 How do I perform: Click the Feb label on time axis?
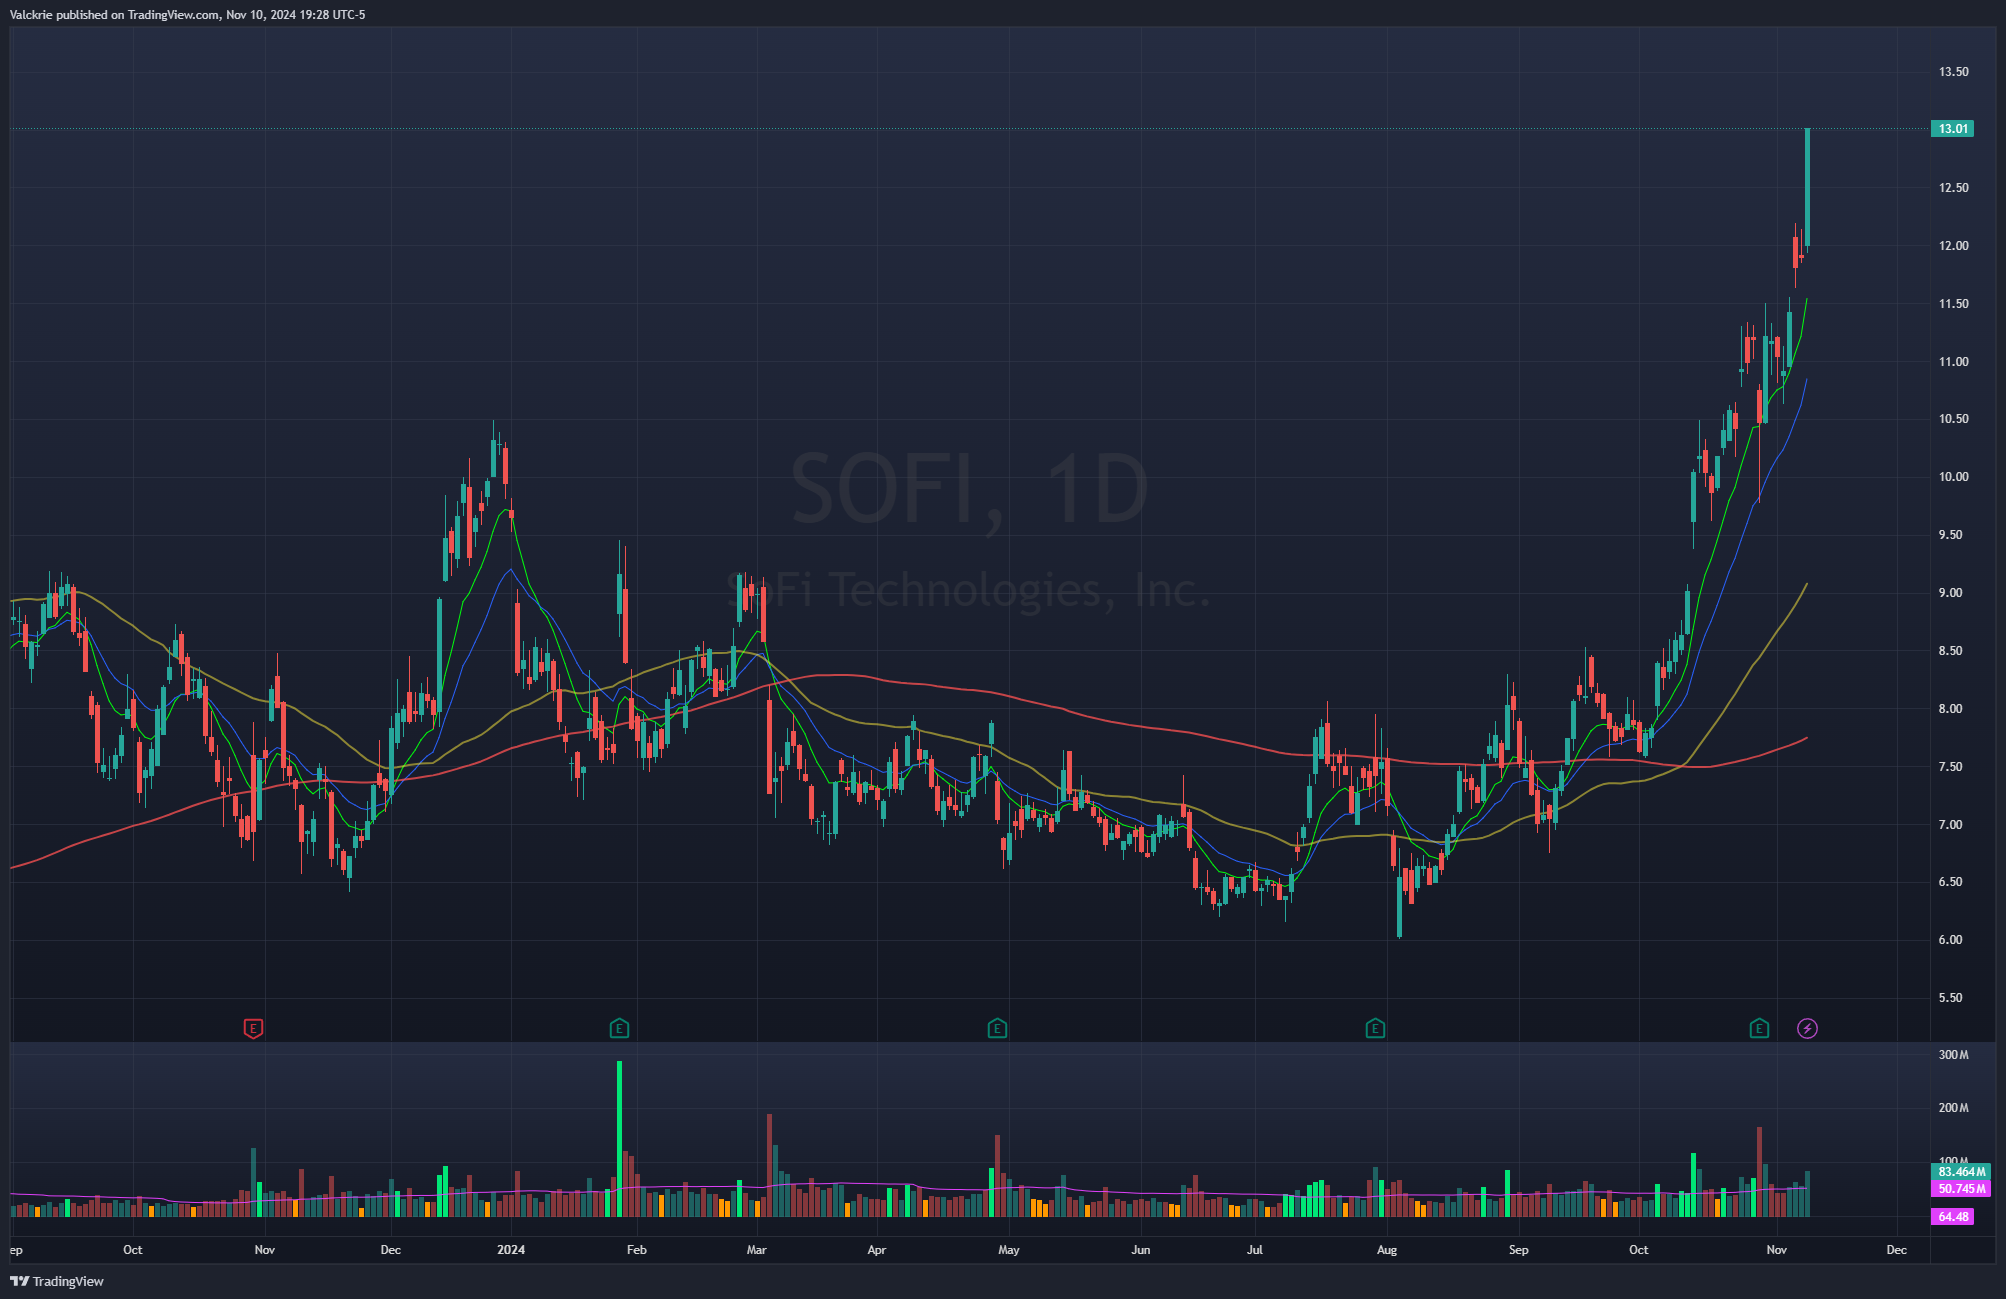pos(636,1250)
